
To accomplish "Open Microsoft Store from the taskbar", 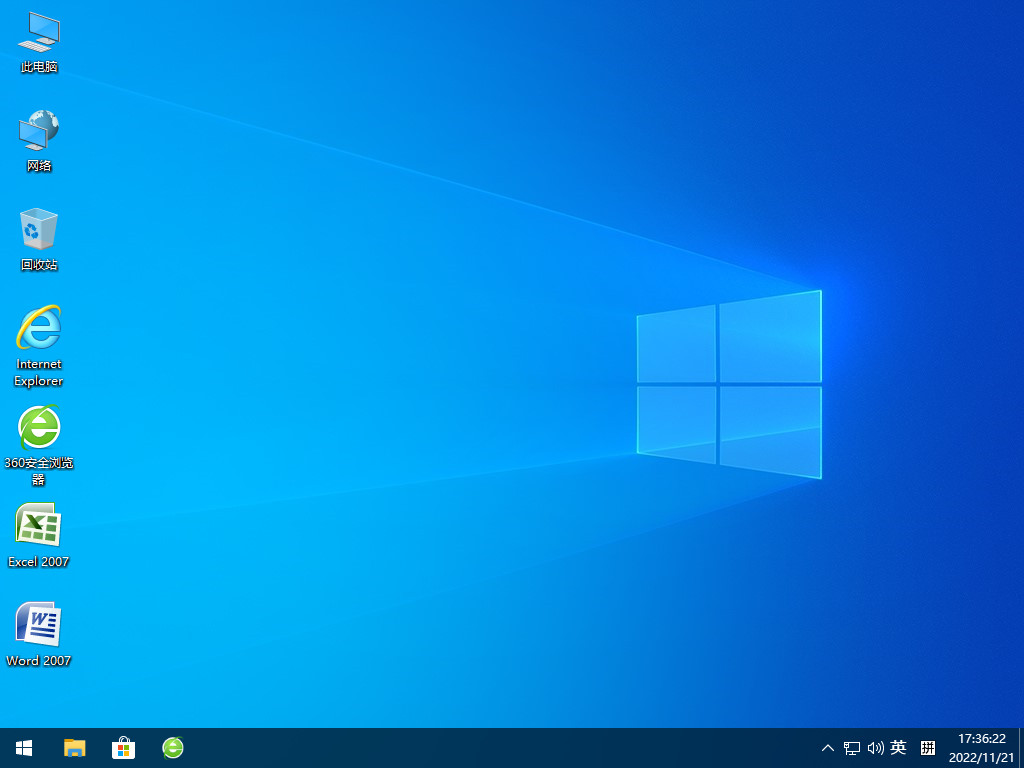I will (123, 748).
